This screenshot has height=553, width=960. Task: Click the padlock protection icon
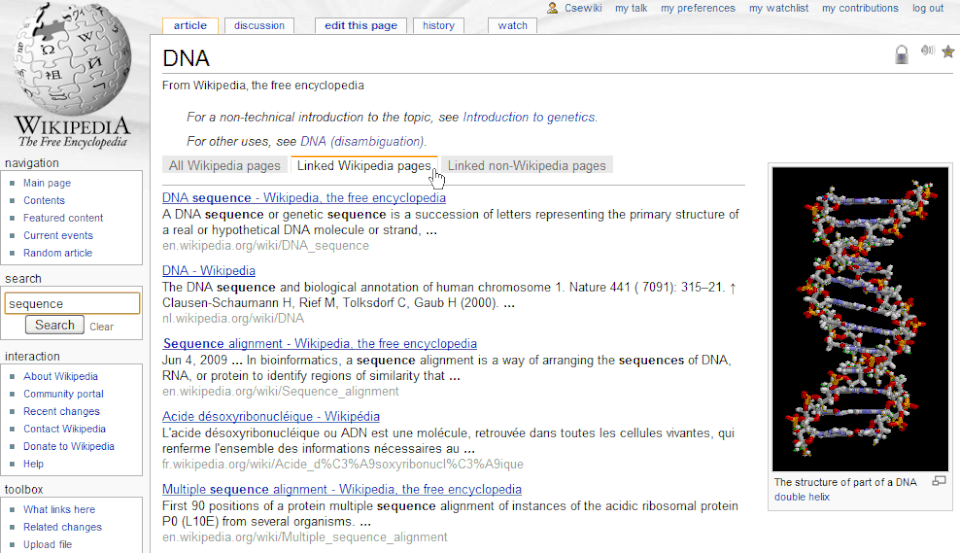pos(902,55)
